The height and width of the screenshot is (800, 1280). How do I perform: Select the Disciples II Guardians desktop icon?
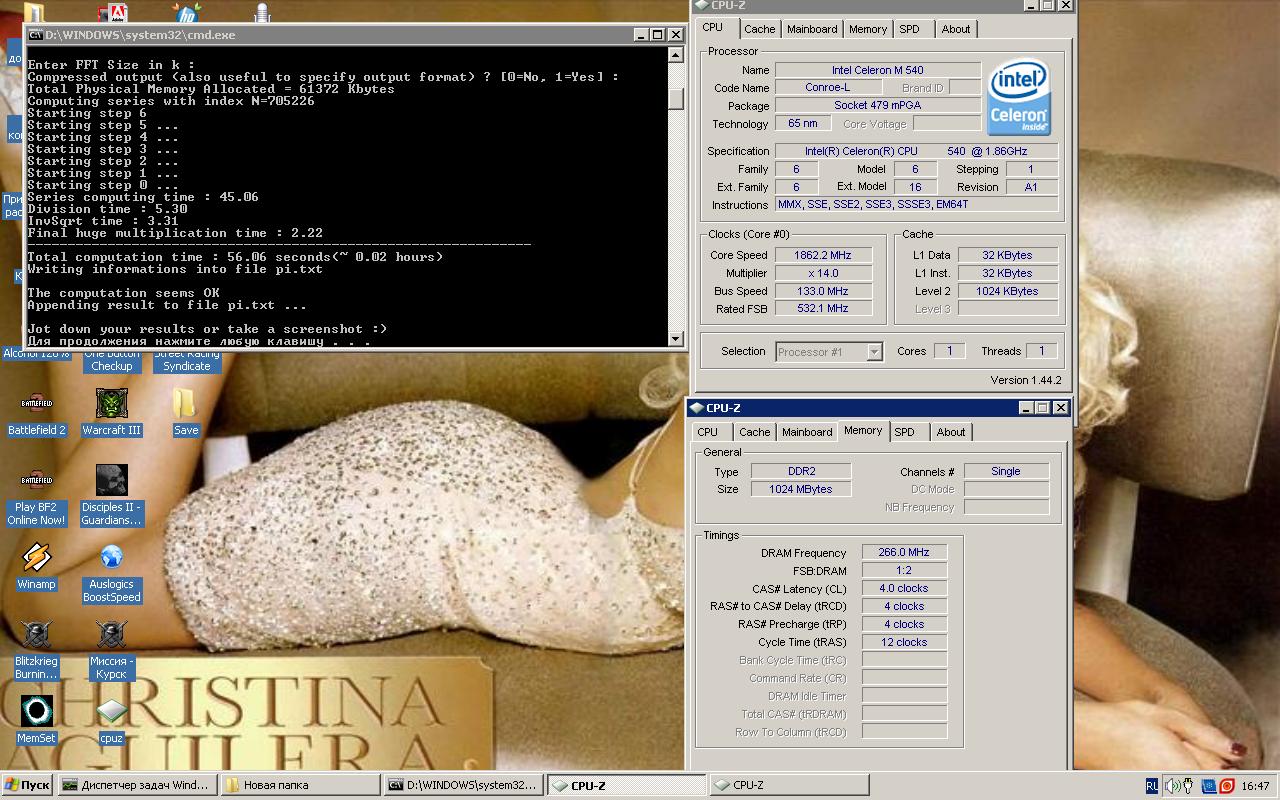pyautogui.click(x=111, y=496)
